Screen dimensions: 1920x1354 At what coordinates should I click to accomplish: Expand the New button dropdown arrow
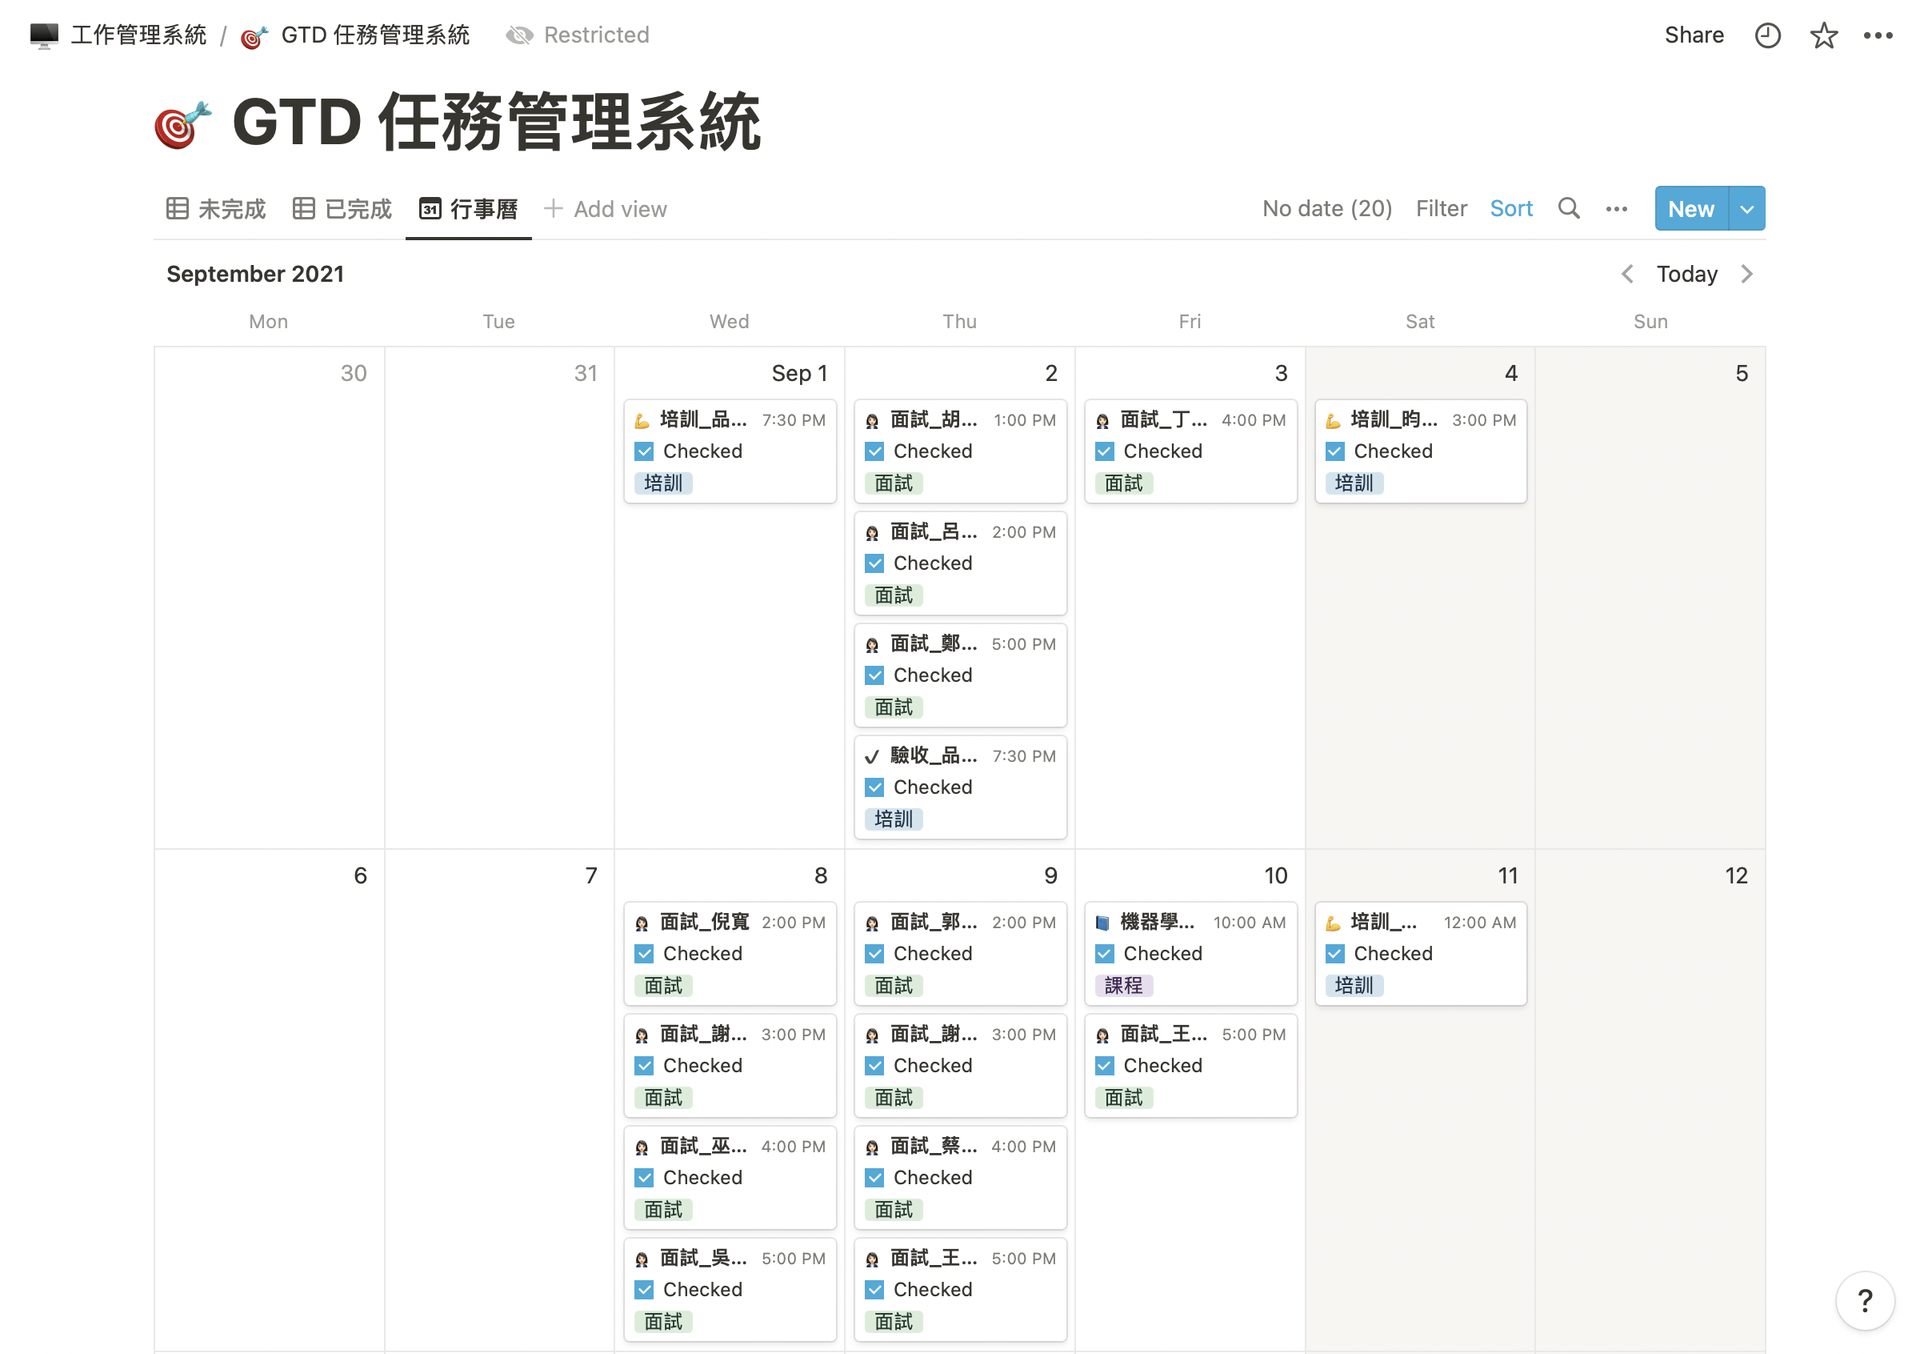coord(1746,209)
